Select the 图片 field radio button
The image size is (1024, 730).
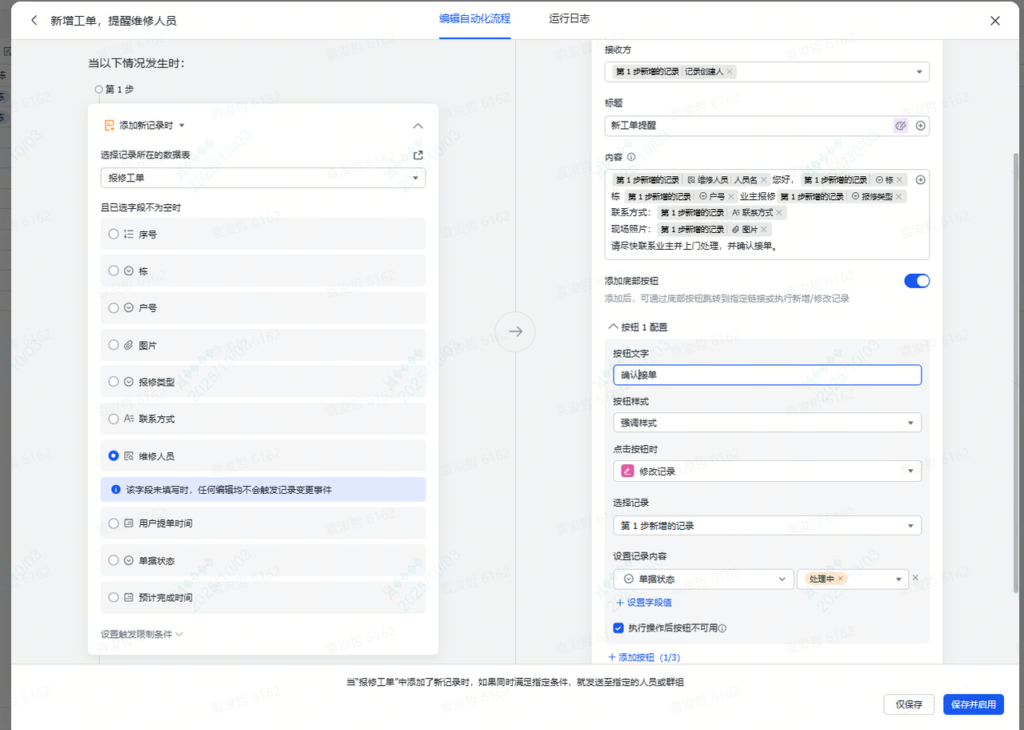click(114, 345)
